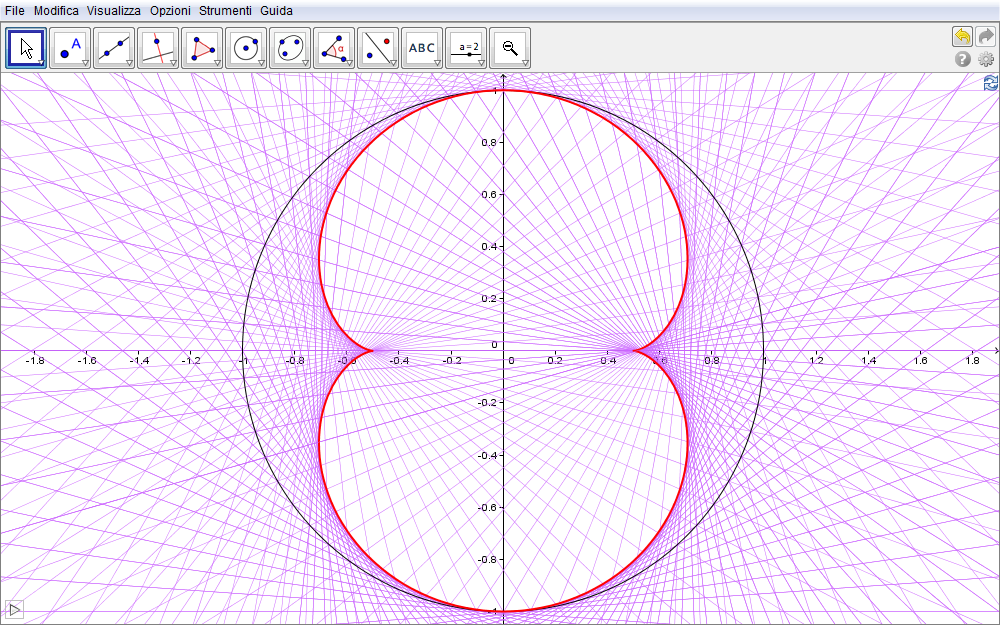Pick the Perpendicular Line tool
This screenshot has width=1000, height=625.
coord(159,47)
